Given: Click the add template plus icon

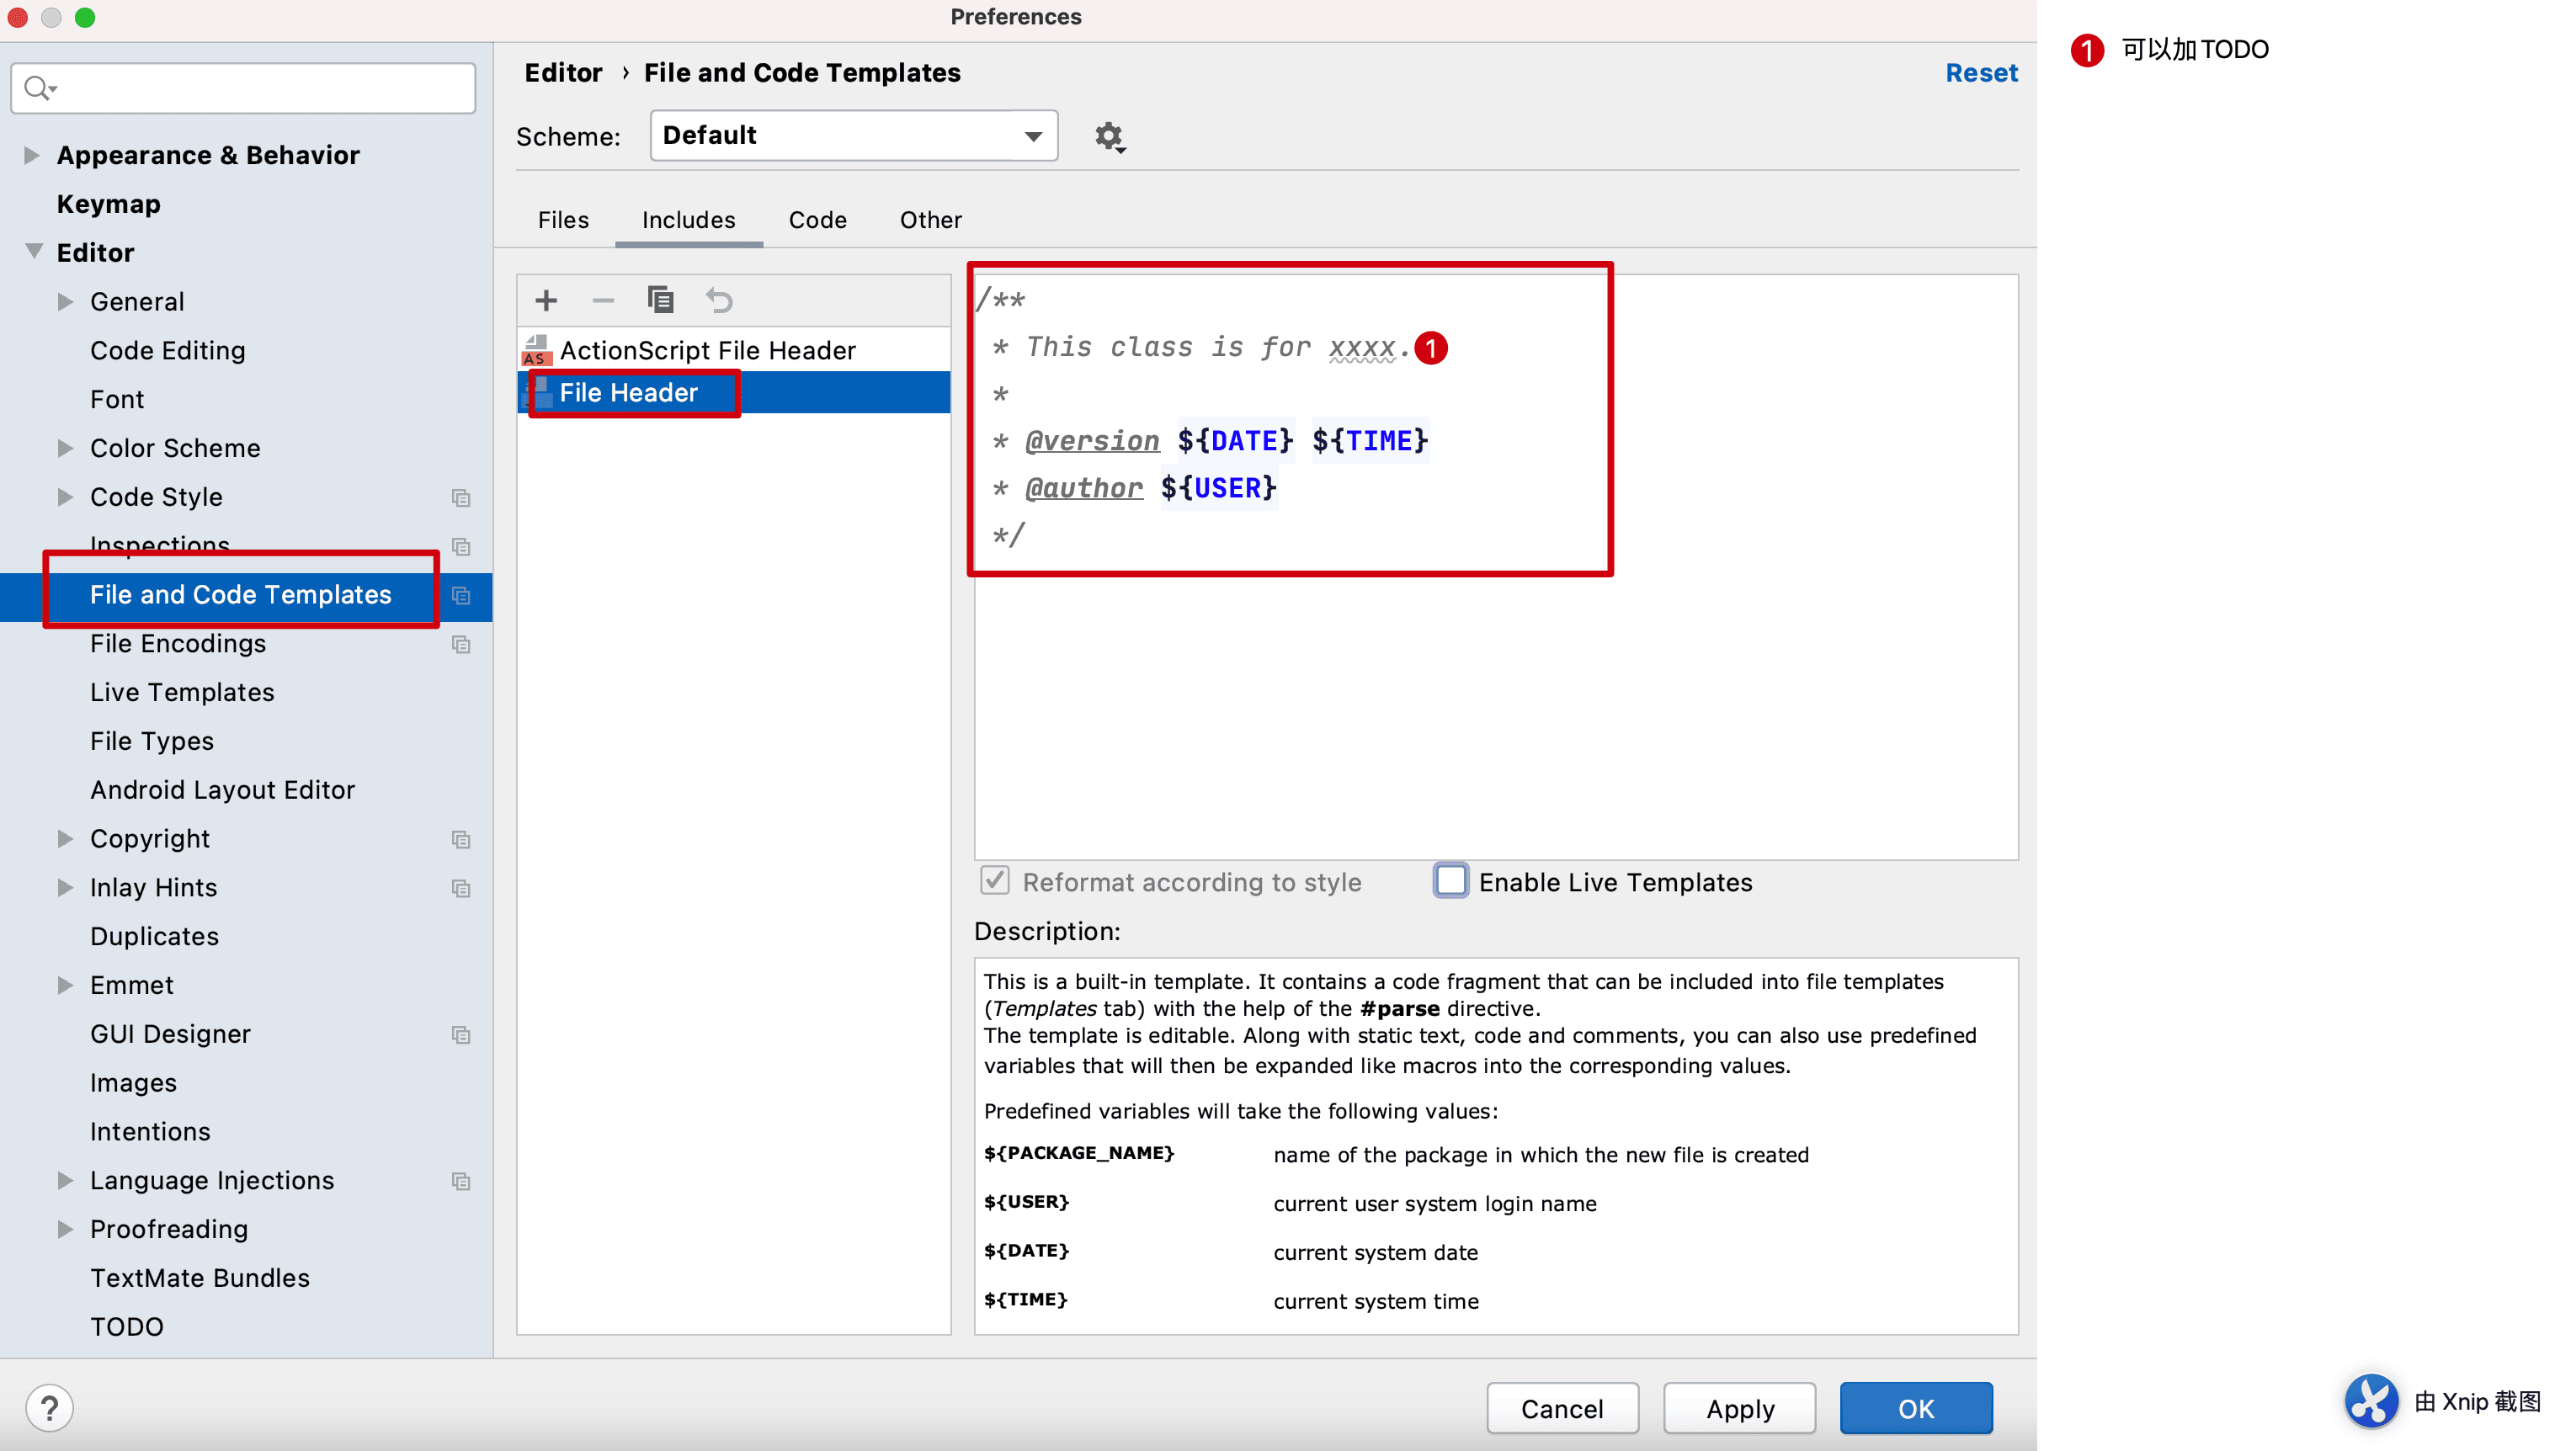Looking at the screenshot, I should [546, 300].
